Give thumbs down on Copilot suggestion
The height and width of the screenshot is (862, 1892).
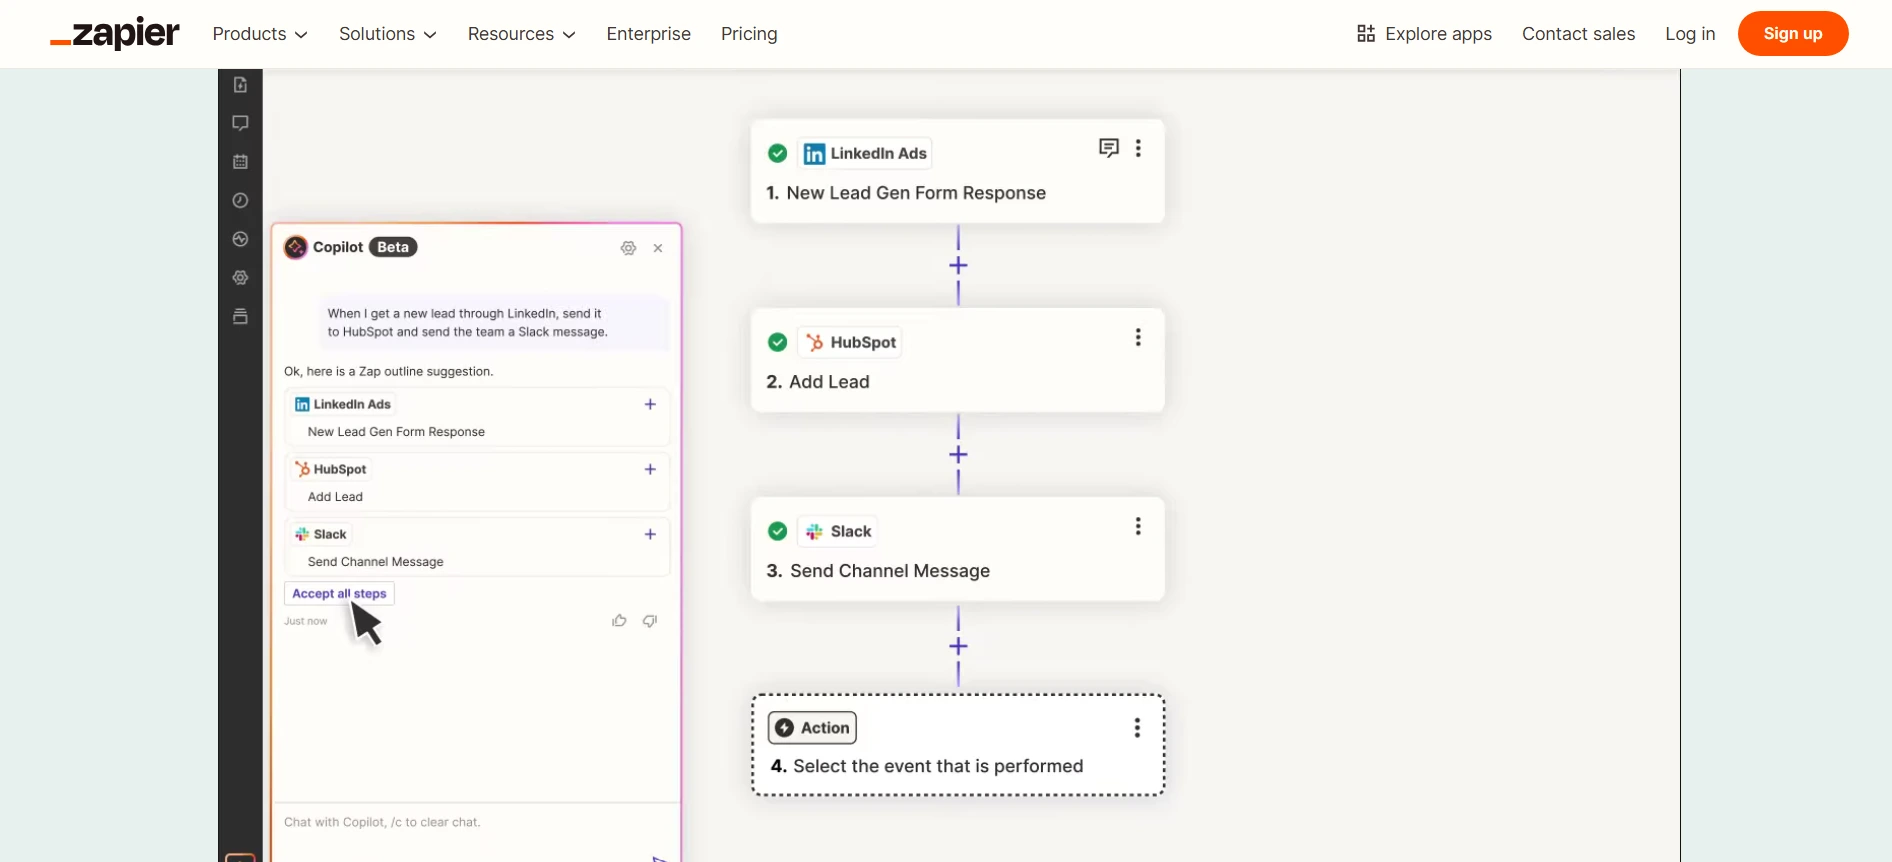pos(650,621)
